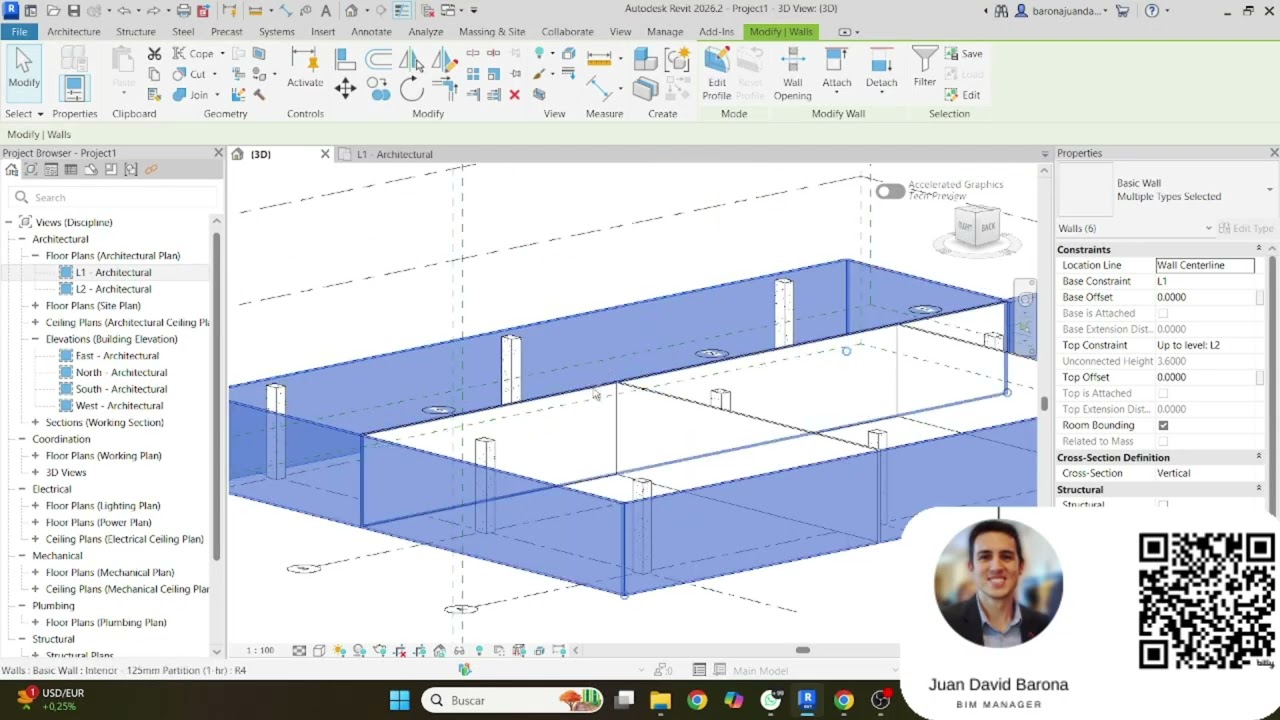This screenshot has width=1280, height=720.
Task: Toggle the Room Bounding checkbox
Action: [x=1163, y=425]
